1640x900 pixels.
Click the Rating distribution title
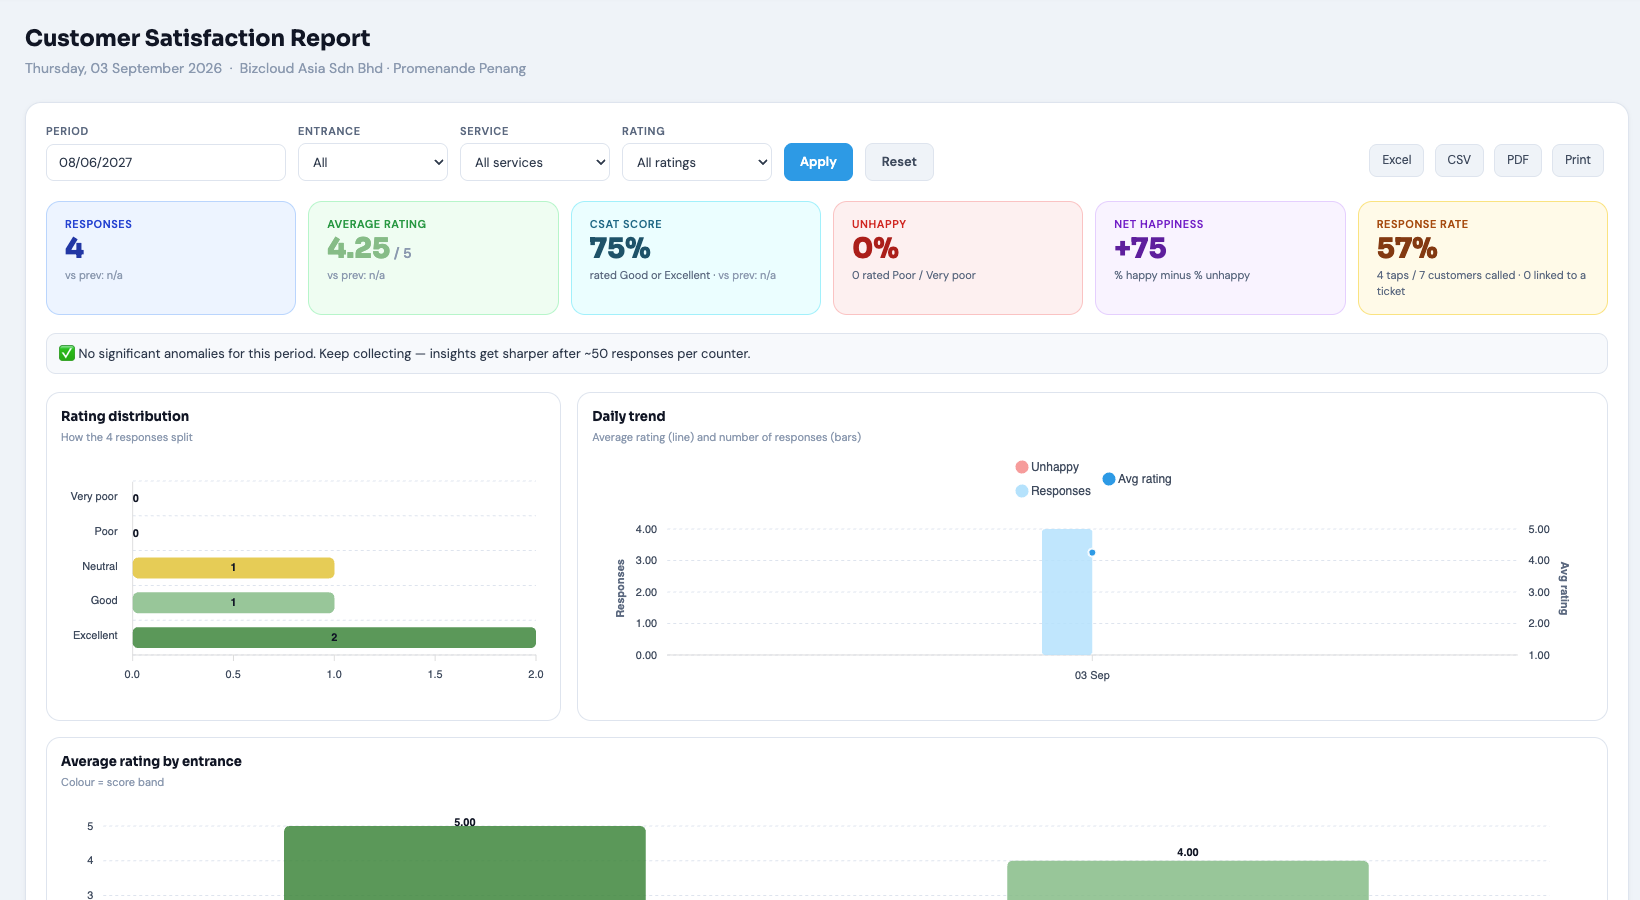click(x=125, y=416)
